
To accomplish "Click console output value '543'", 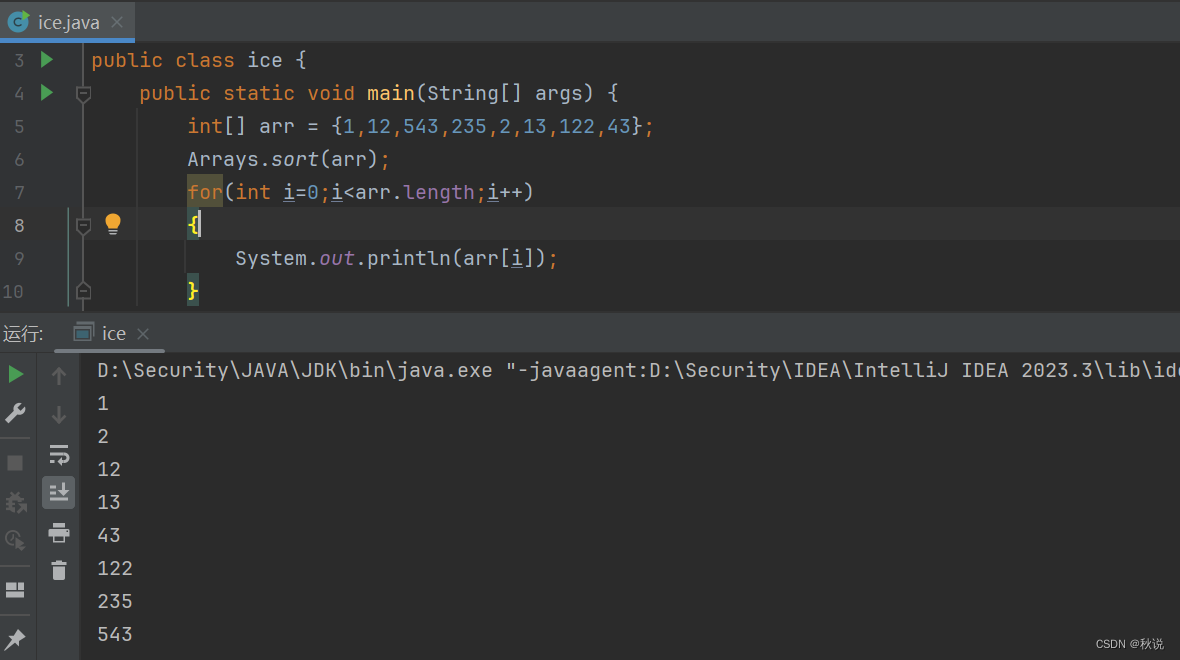I will (x=114, y=634).
